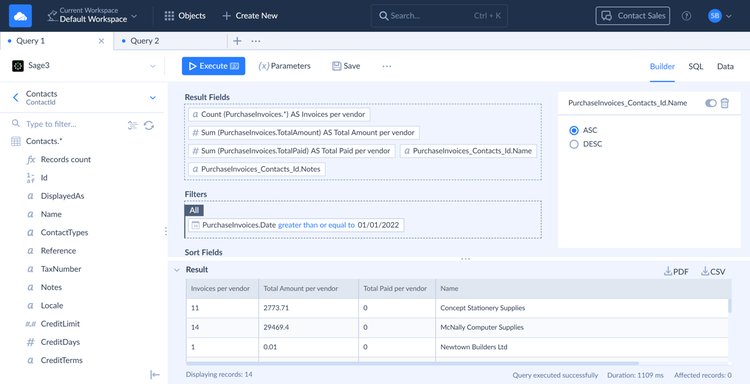Toggle the sort field enable switch

(711, 103)
